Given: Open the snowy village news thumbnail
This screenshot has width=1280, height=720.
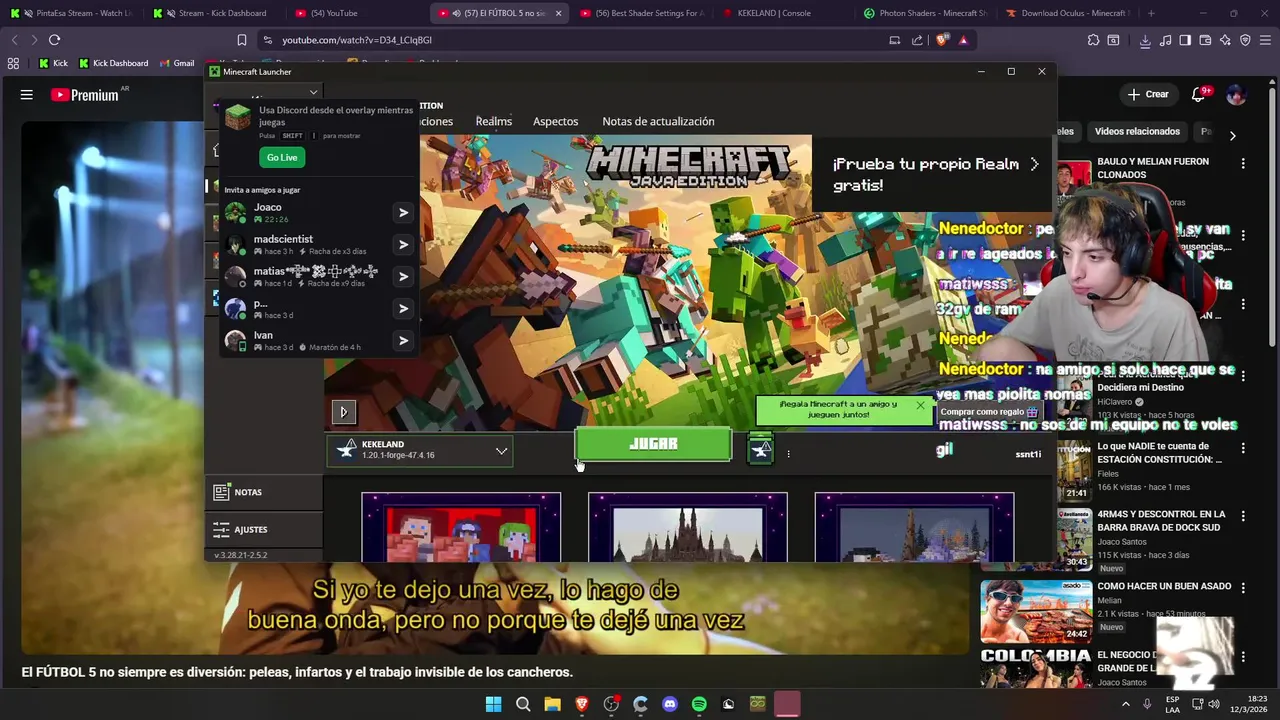Looking at the screenshot, I should [x=914, y=527].
